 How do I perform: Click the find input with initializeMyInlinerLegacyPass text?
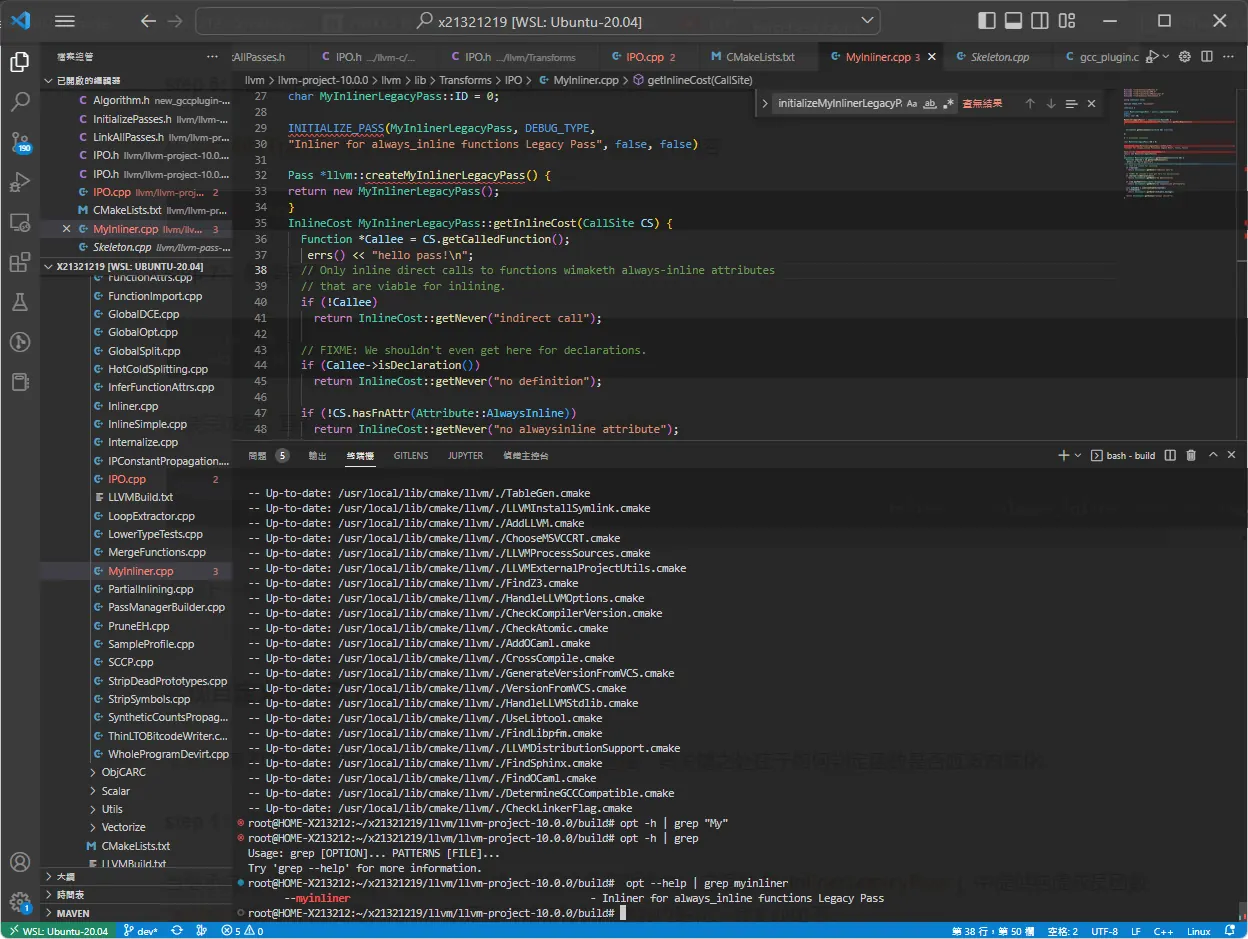tap(839, 103)
